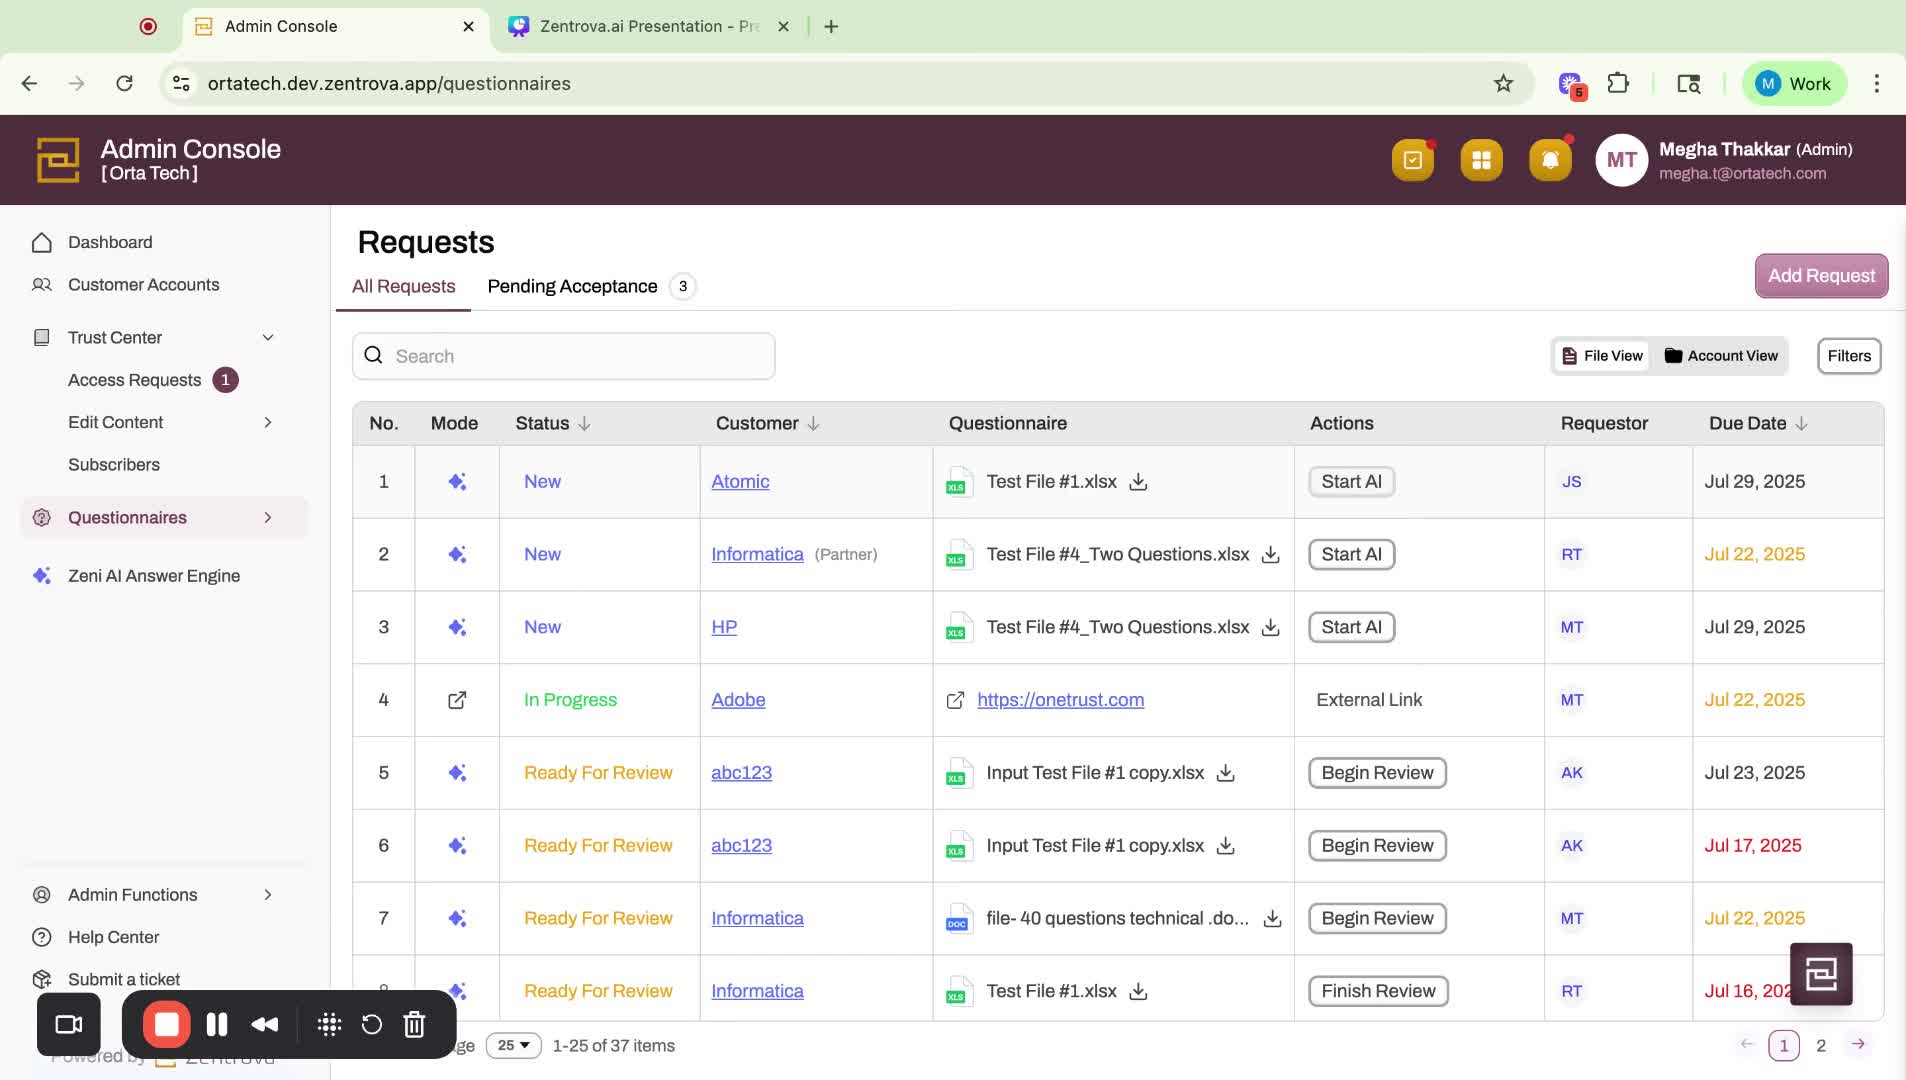This screenshot has height=1080, width=1906.
Task: Click the Add Request button
Action: point(1821,276)
